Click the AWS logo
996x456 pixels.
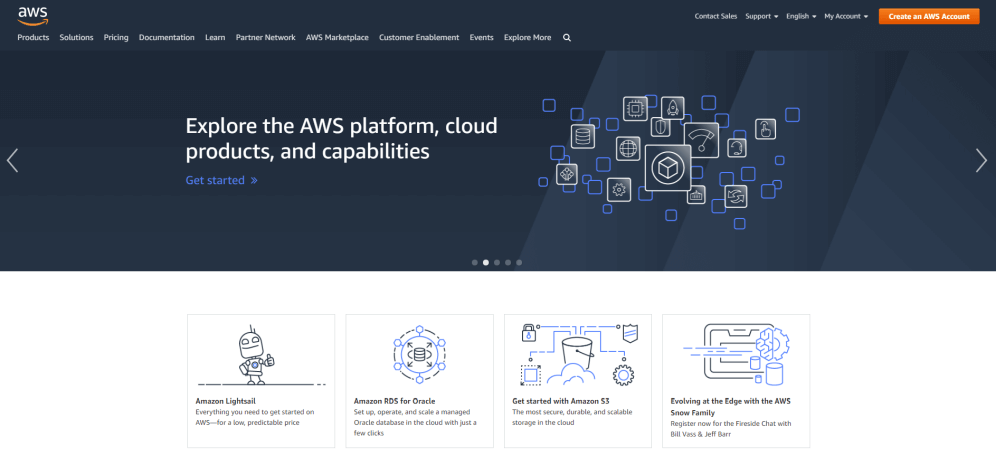point(32,15)
